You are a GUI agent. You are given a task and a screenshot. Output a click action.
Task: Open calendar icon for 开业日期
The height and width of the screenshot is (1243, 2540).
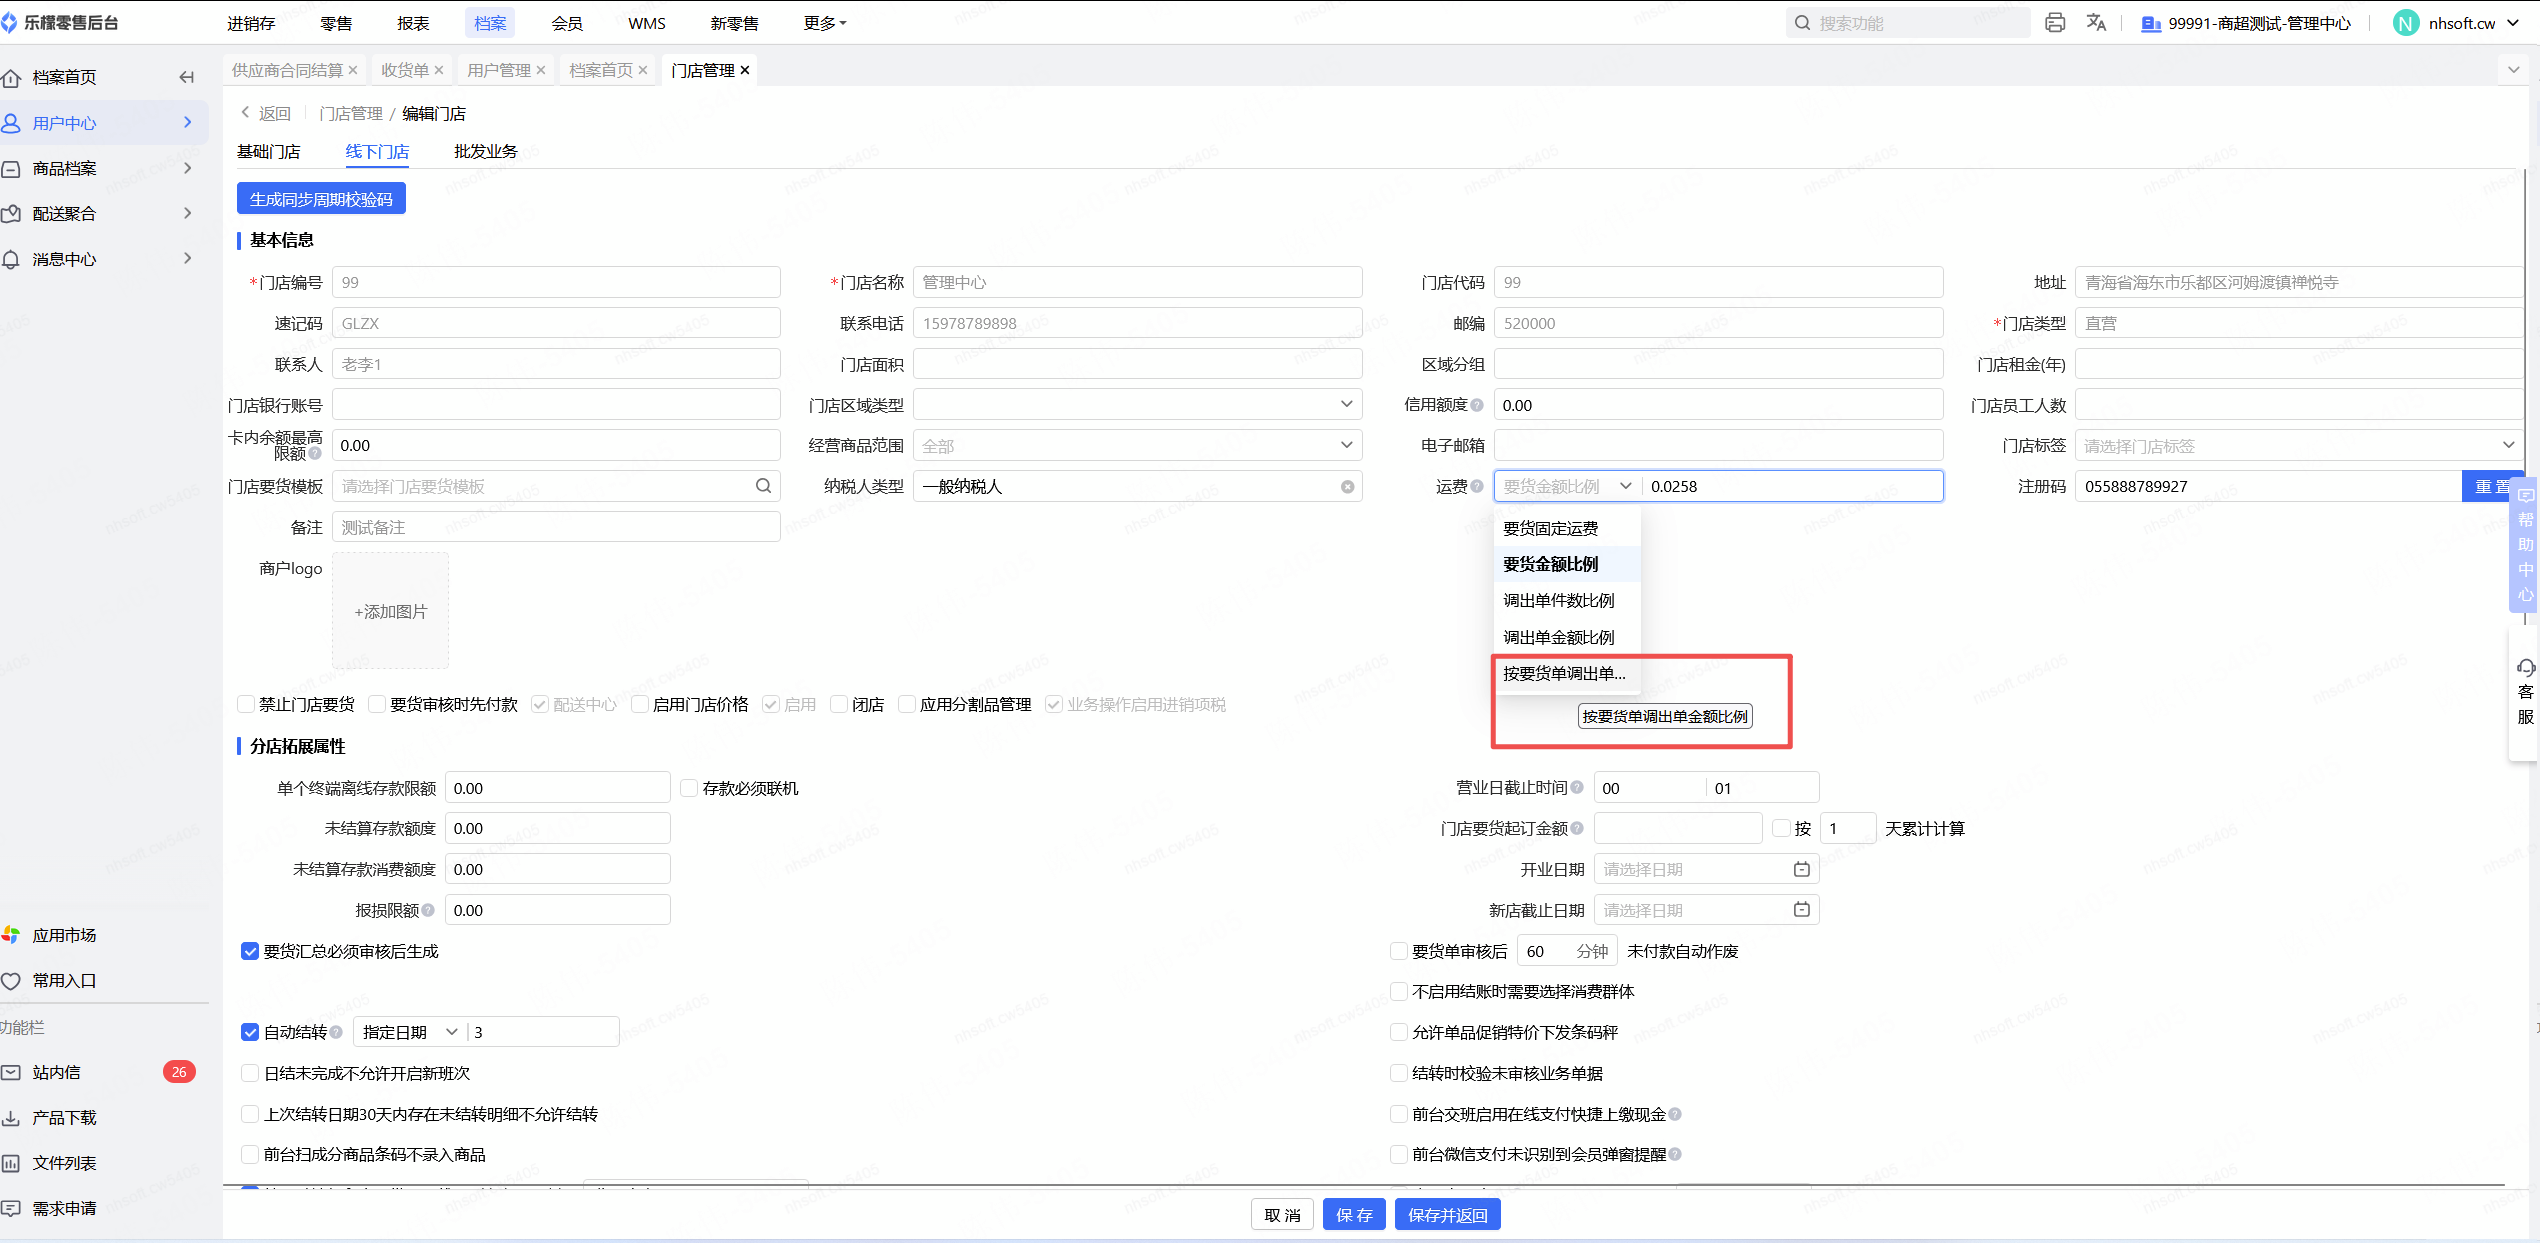[x=1801, y=869]
